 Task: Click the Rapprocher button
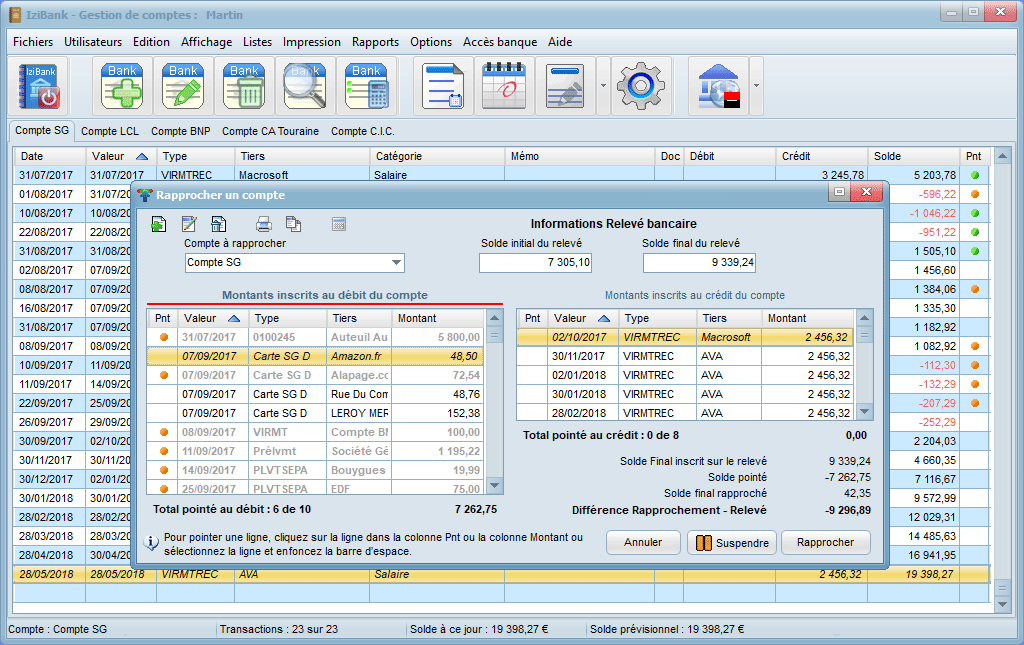(x=825, y=542)
